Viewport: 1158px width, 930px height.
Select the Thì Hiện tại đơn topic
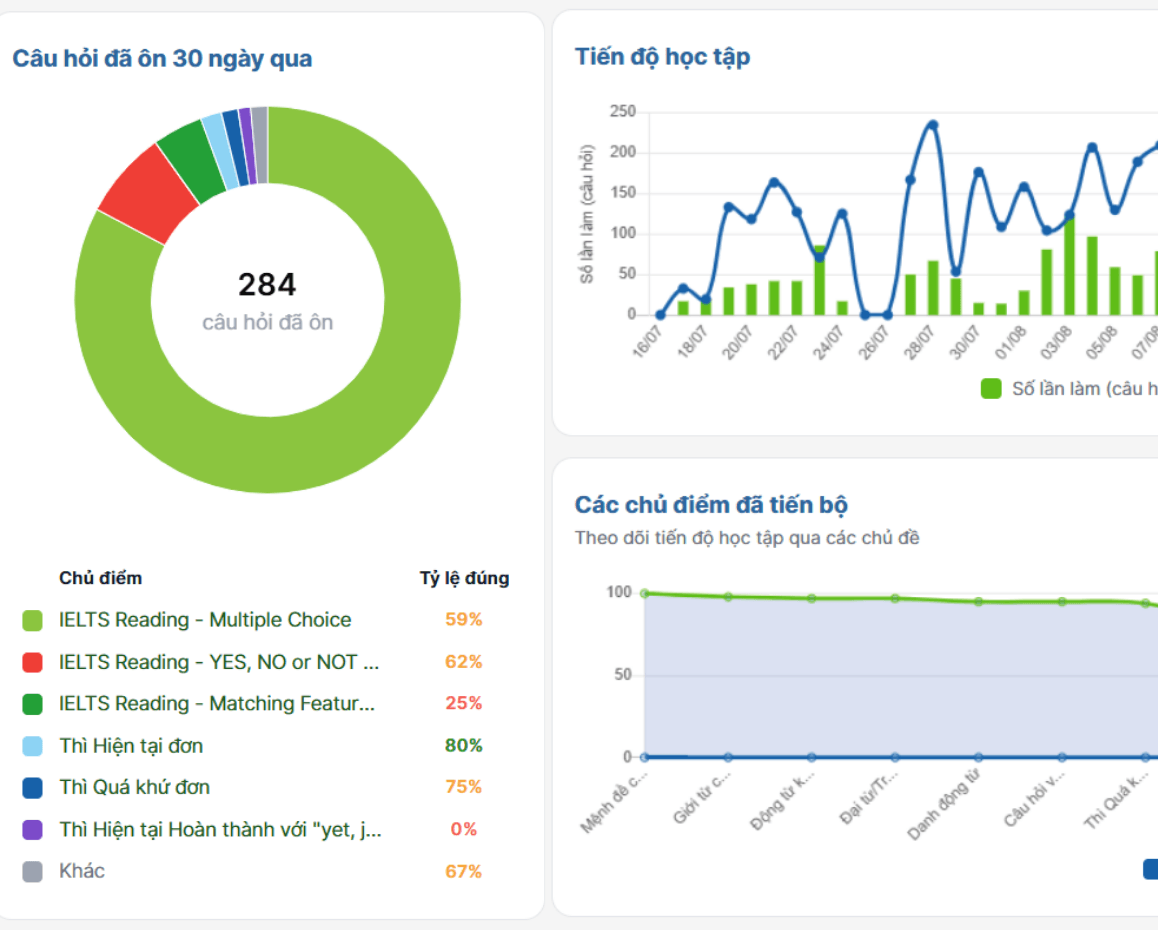coord(131,745)
